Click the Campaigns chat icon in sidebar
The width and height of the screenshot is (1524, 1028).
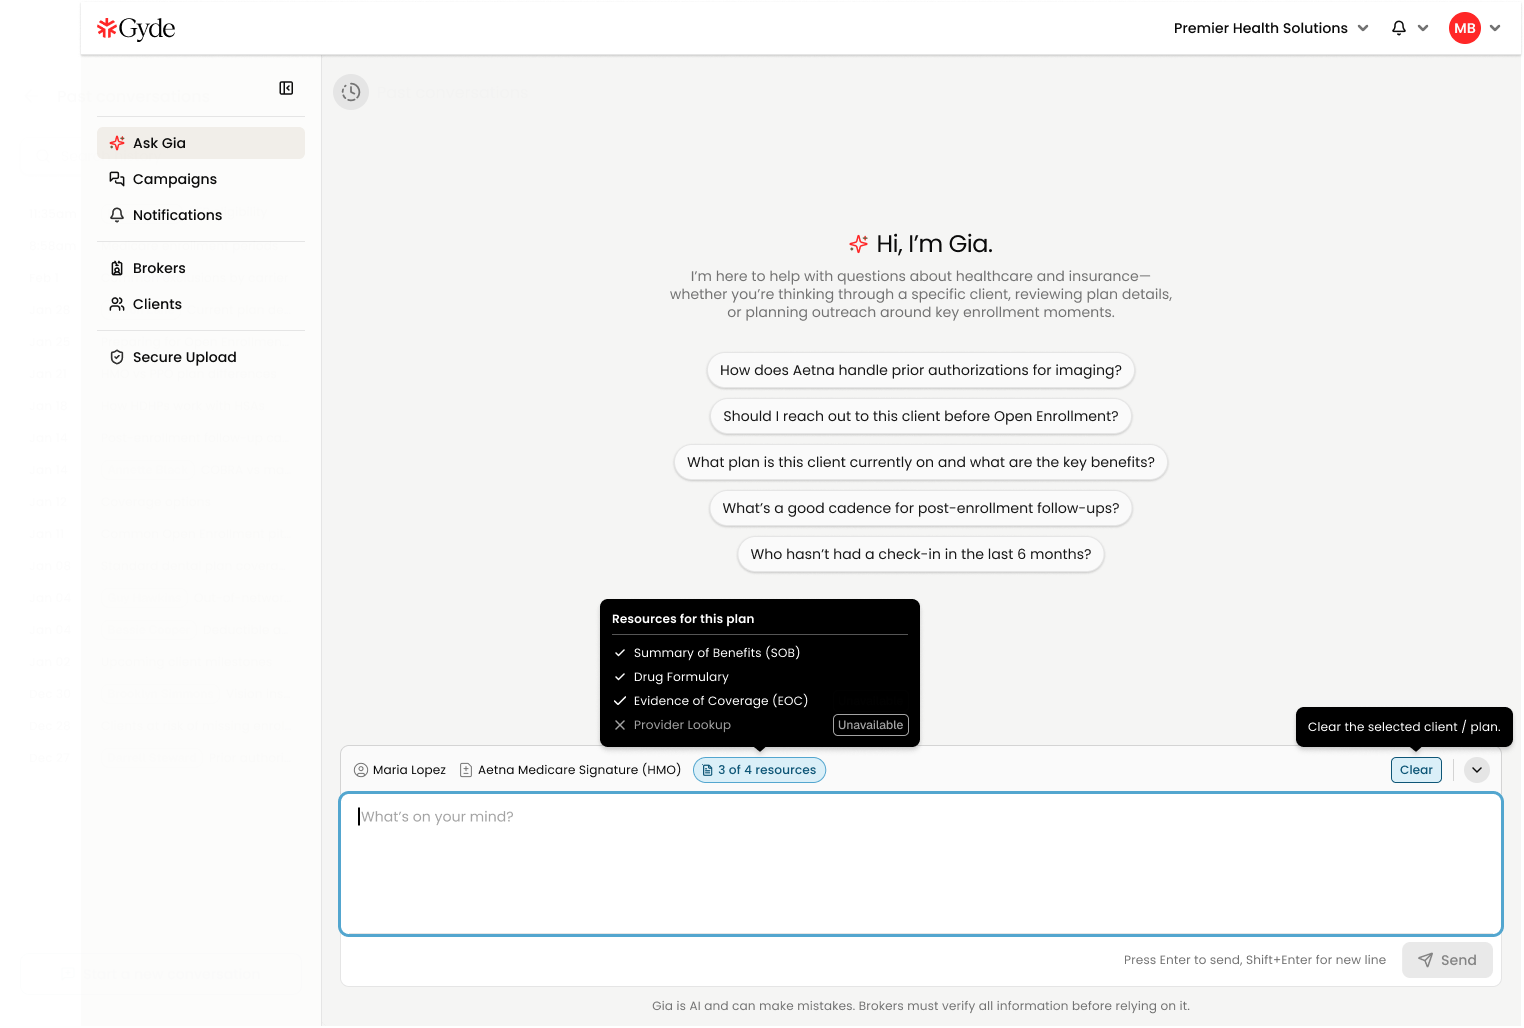click(x=117, y=179)
